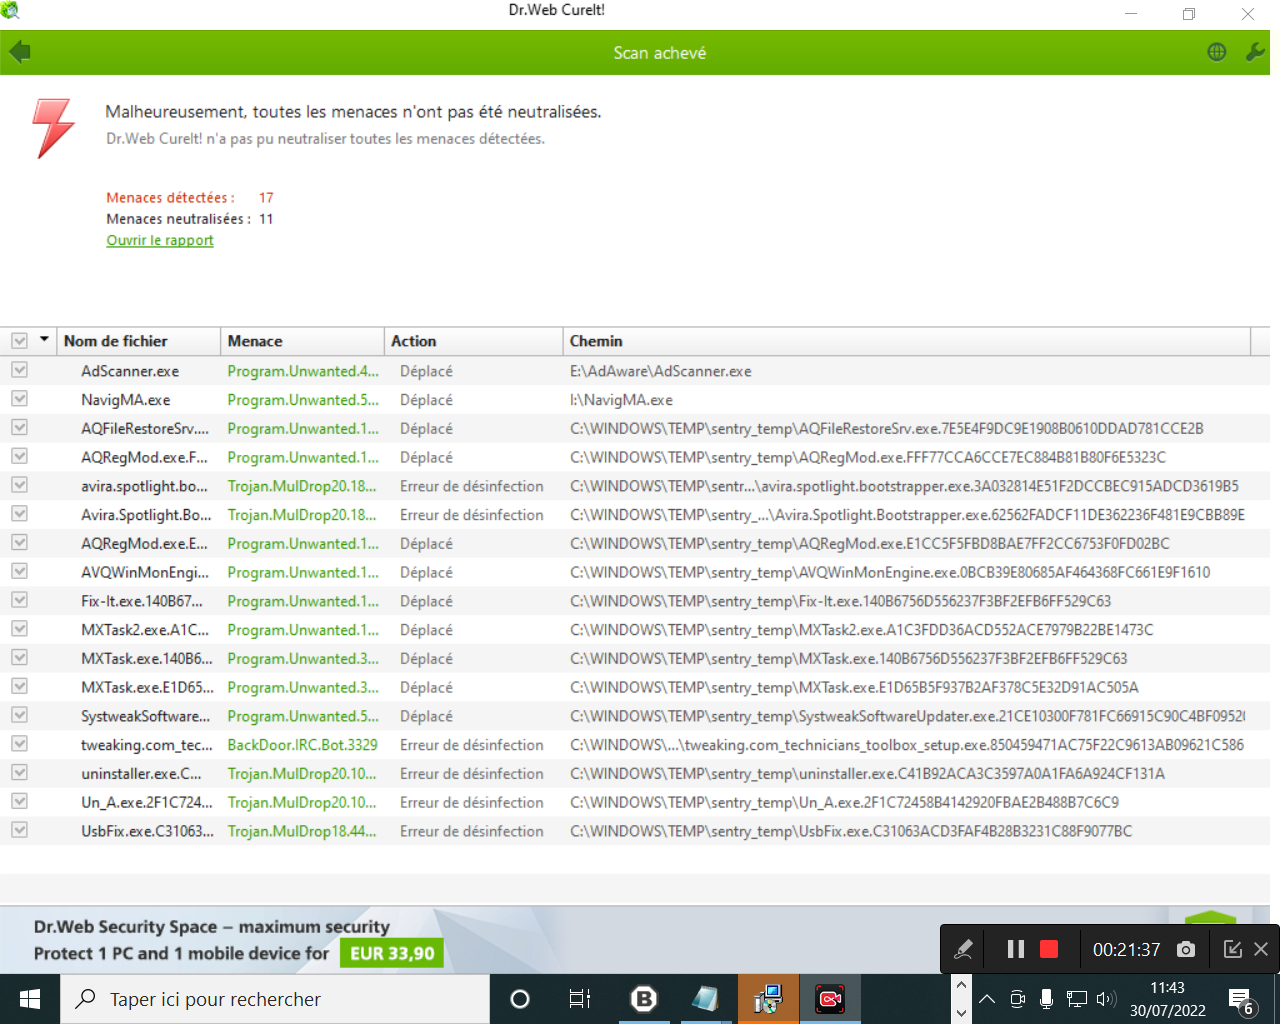Open the B app on taskbar
Screen dimensions: 1280x1024
[644, 999]
